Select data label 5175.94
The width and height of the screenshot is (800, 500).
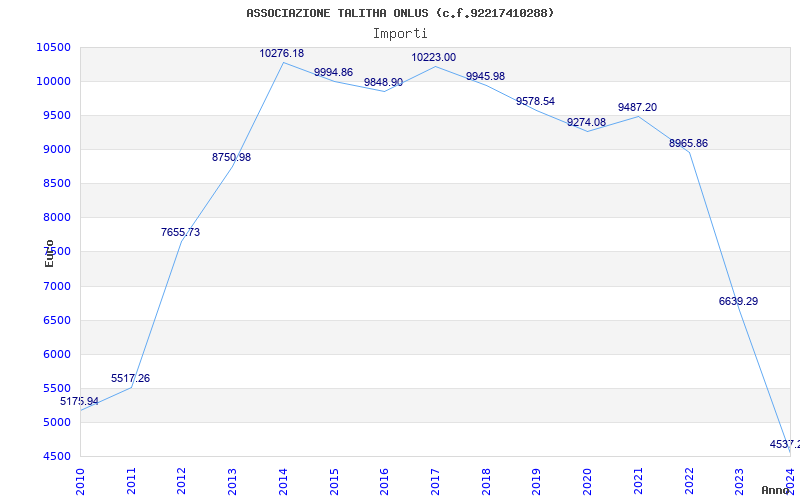tap(80, 402)
